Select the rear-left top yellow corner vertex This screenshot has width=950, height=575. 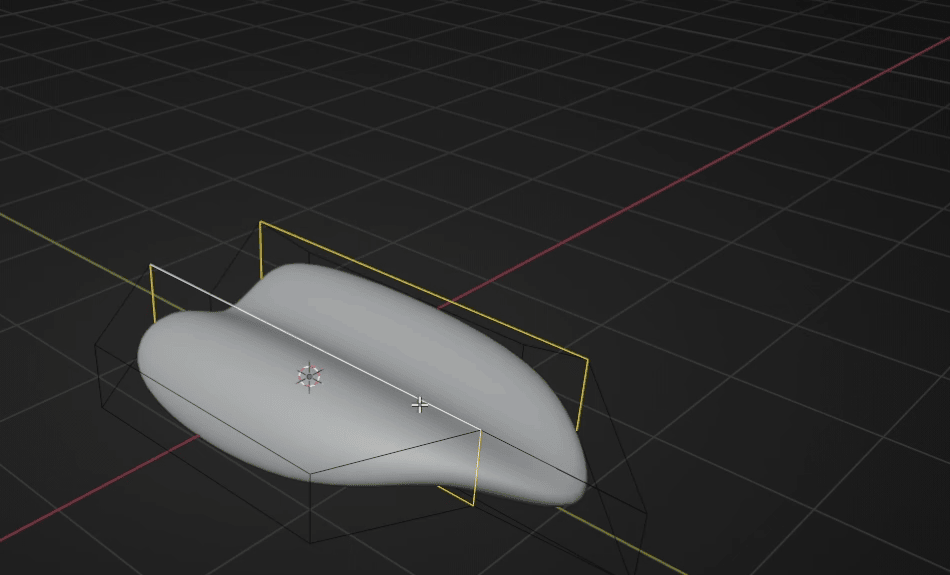click(x=260, y=222)
